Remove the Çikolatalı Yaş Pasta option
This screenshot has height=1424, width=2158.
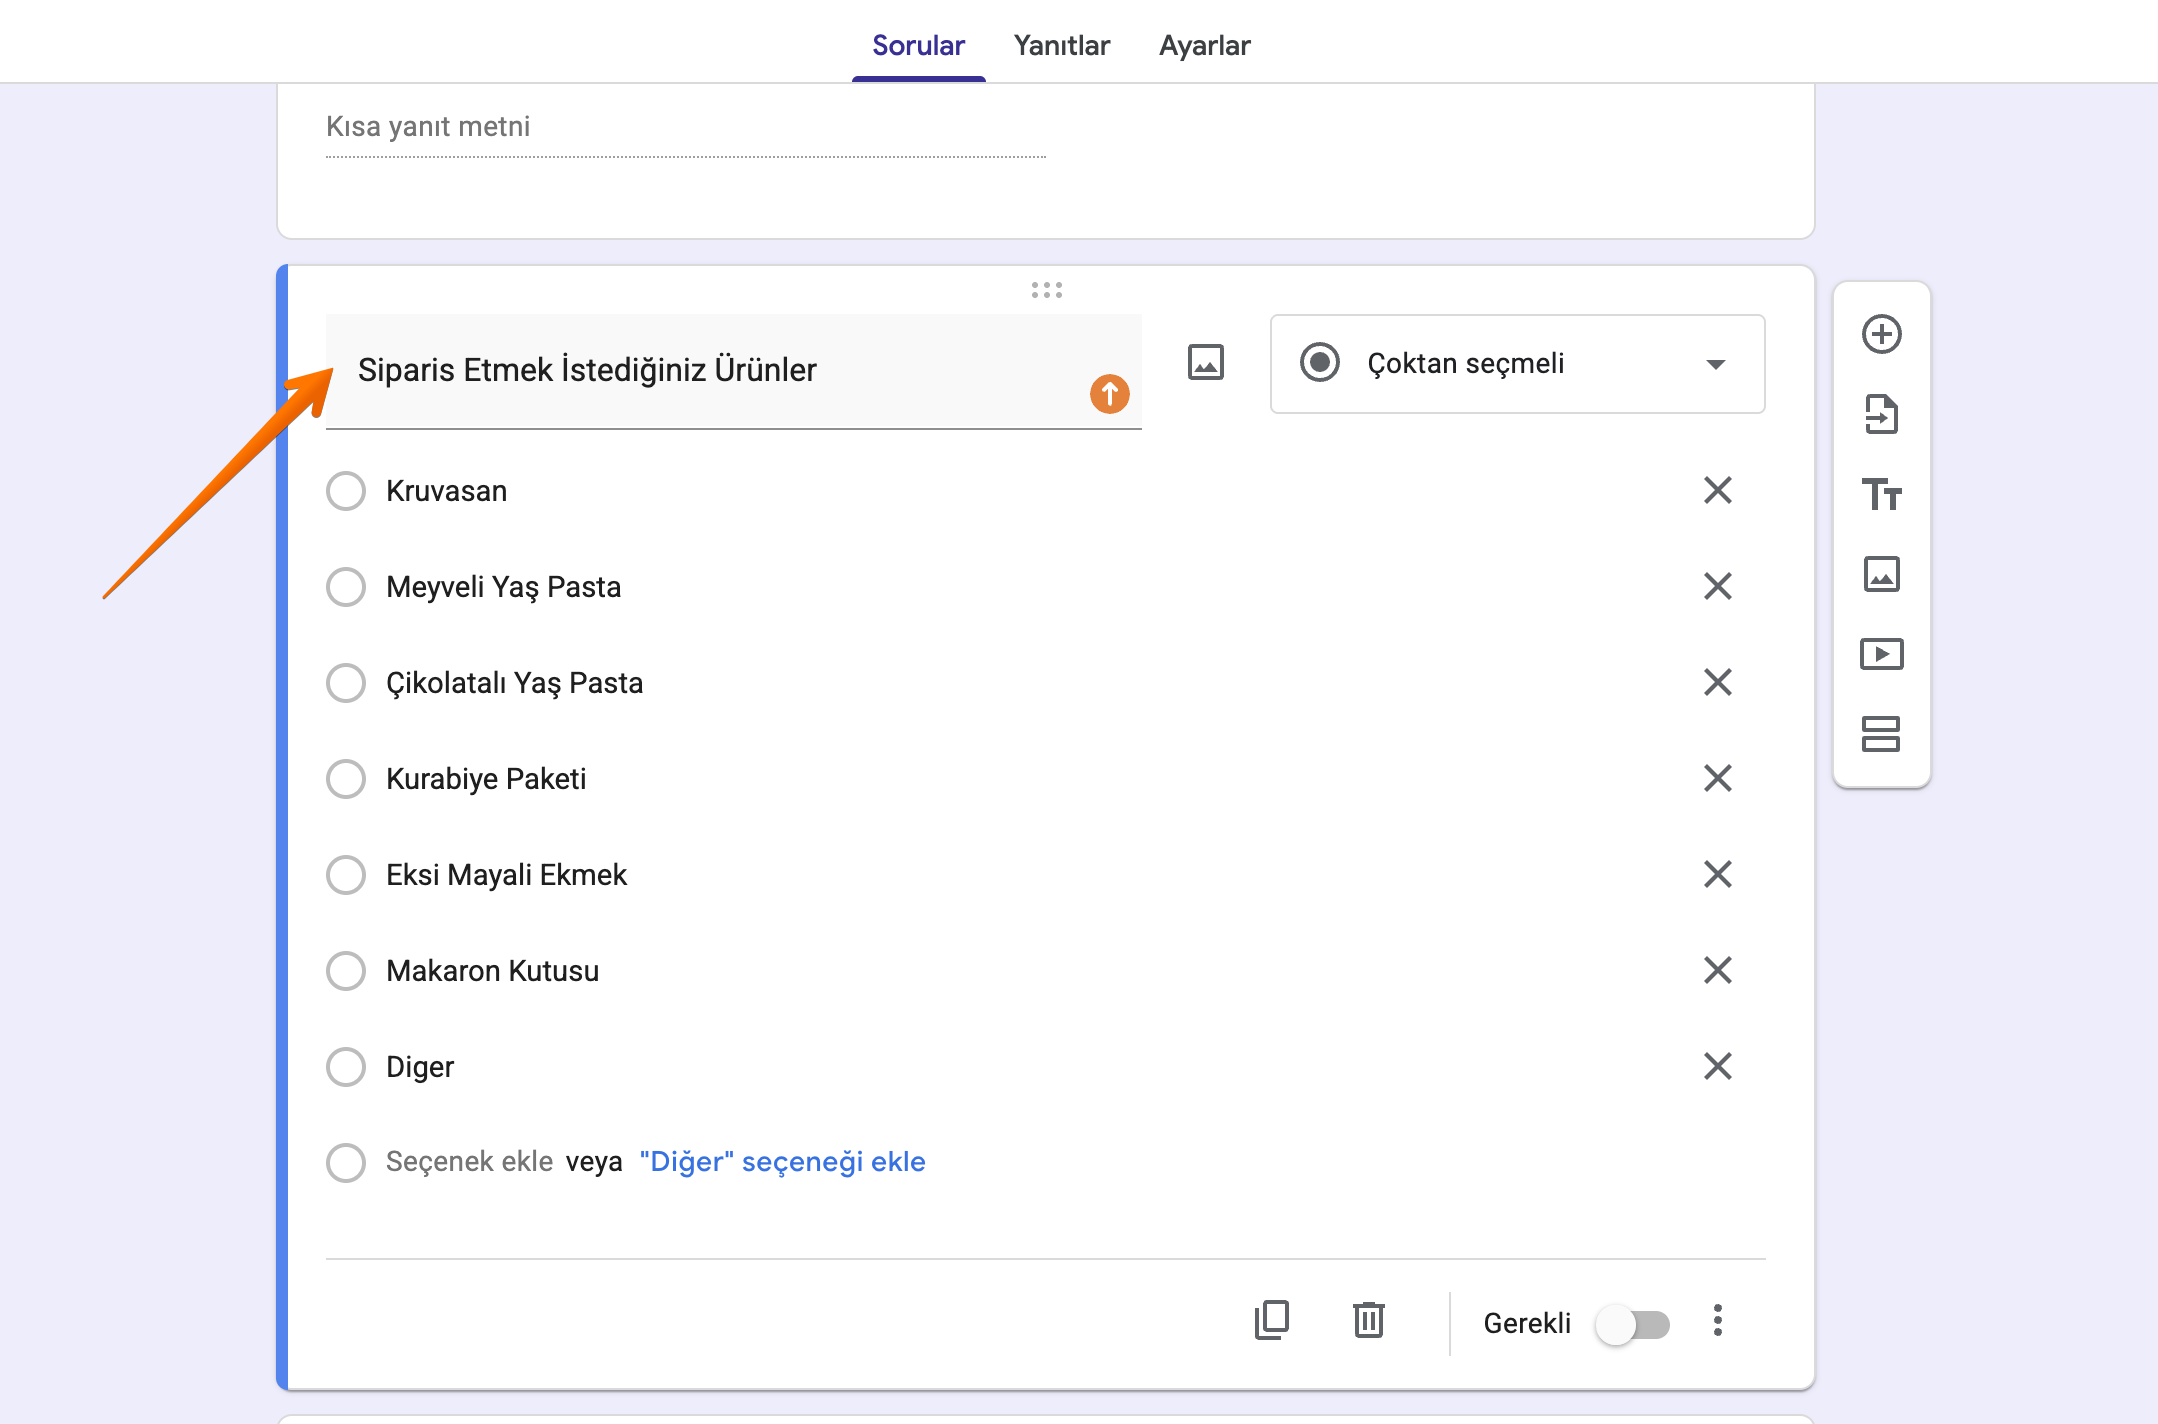point(1717,682)
